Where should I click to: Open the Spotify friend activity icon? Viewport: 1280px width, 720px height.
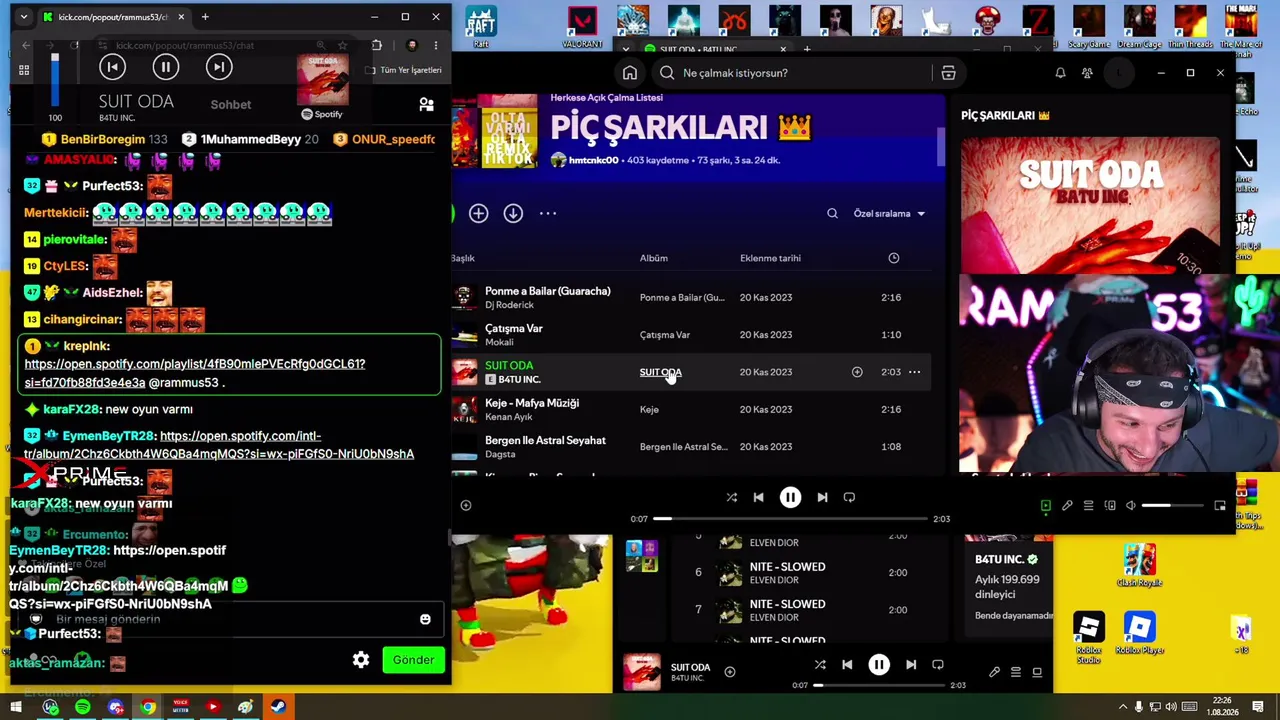click(1087, 73)
